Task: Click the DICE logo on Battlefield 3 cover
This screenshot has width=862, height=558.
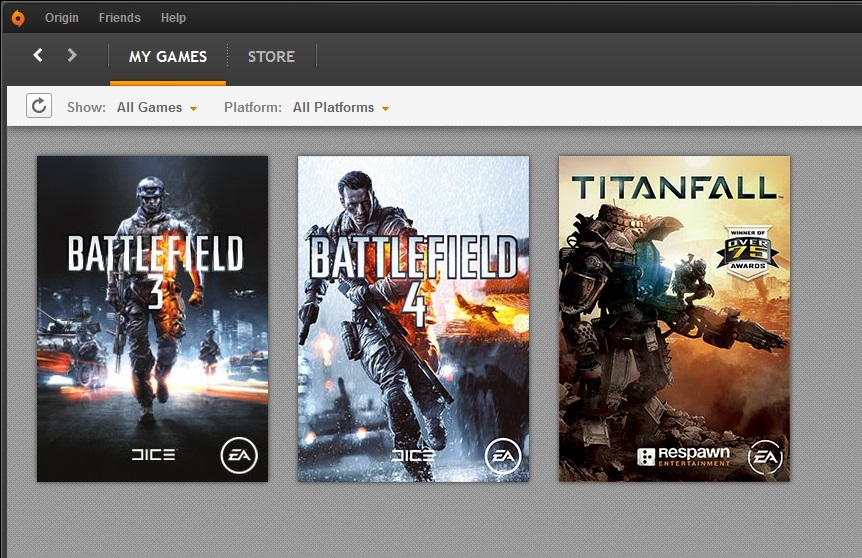Action: click(x=153, y=455)
